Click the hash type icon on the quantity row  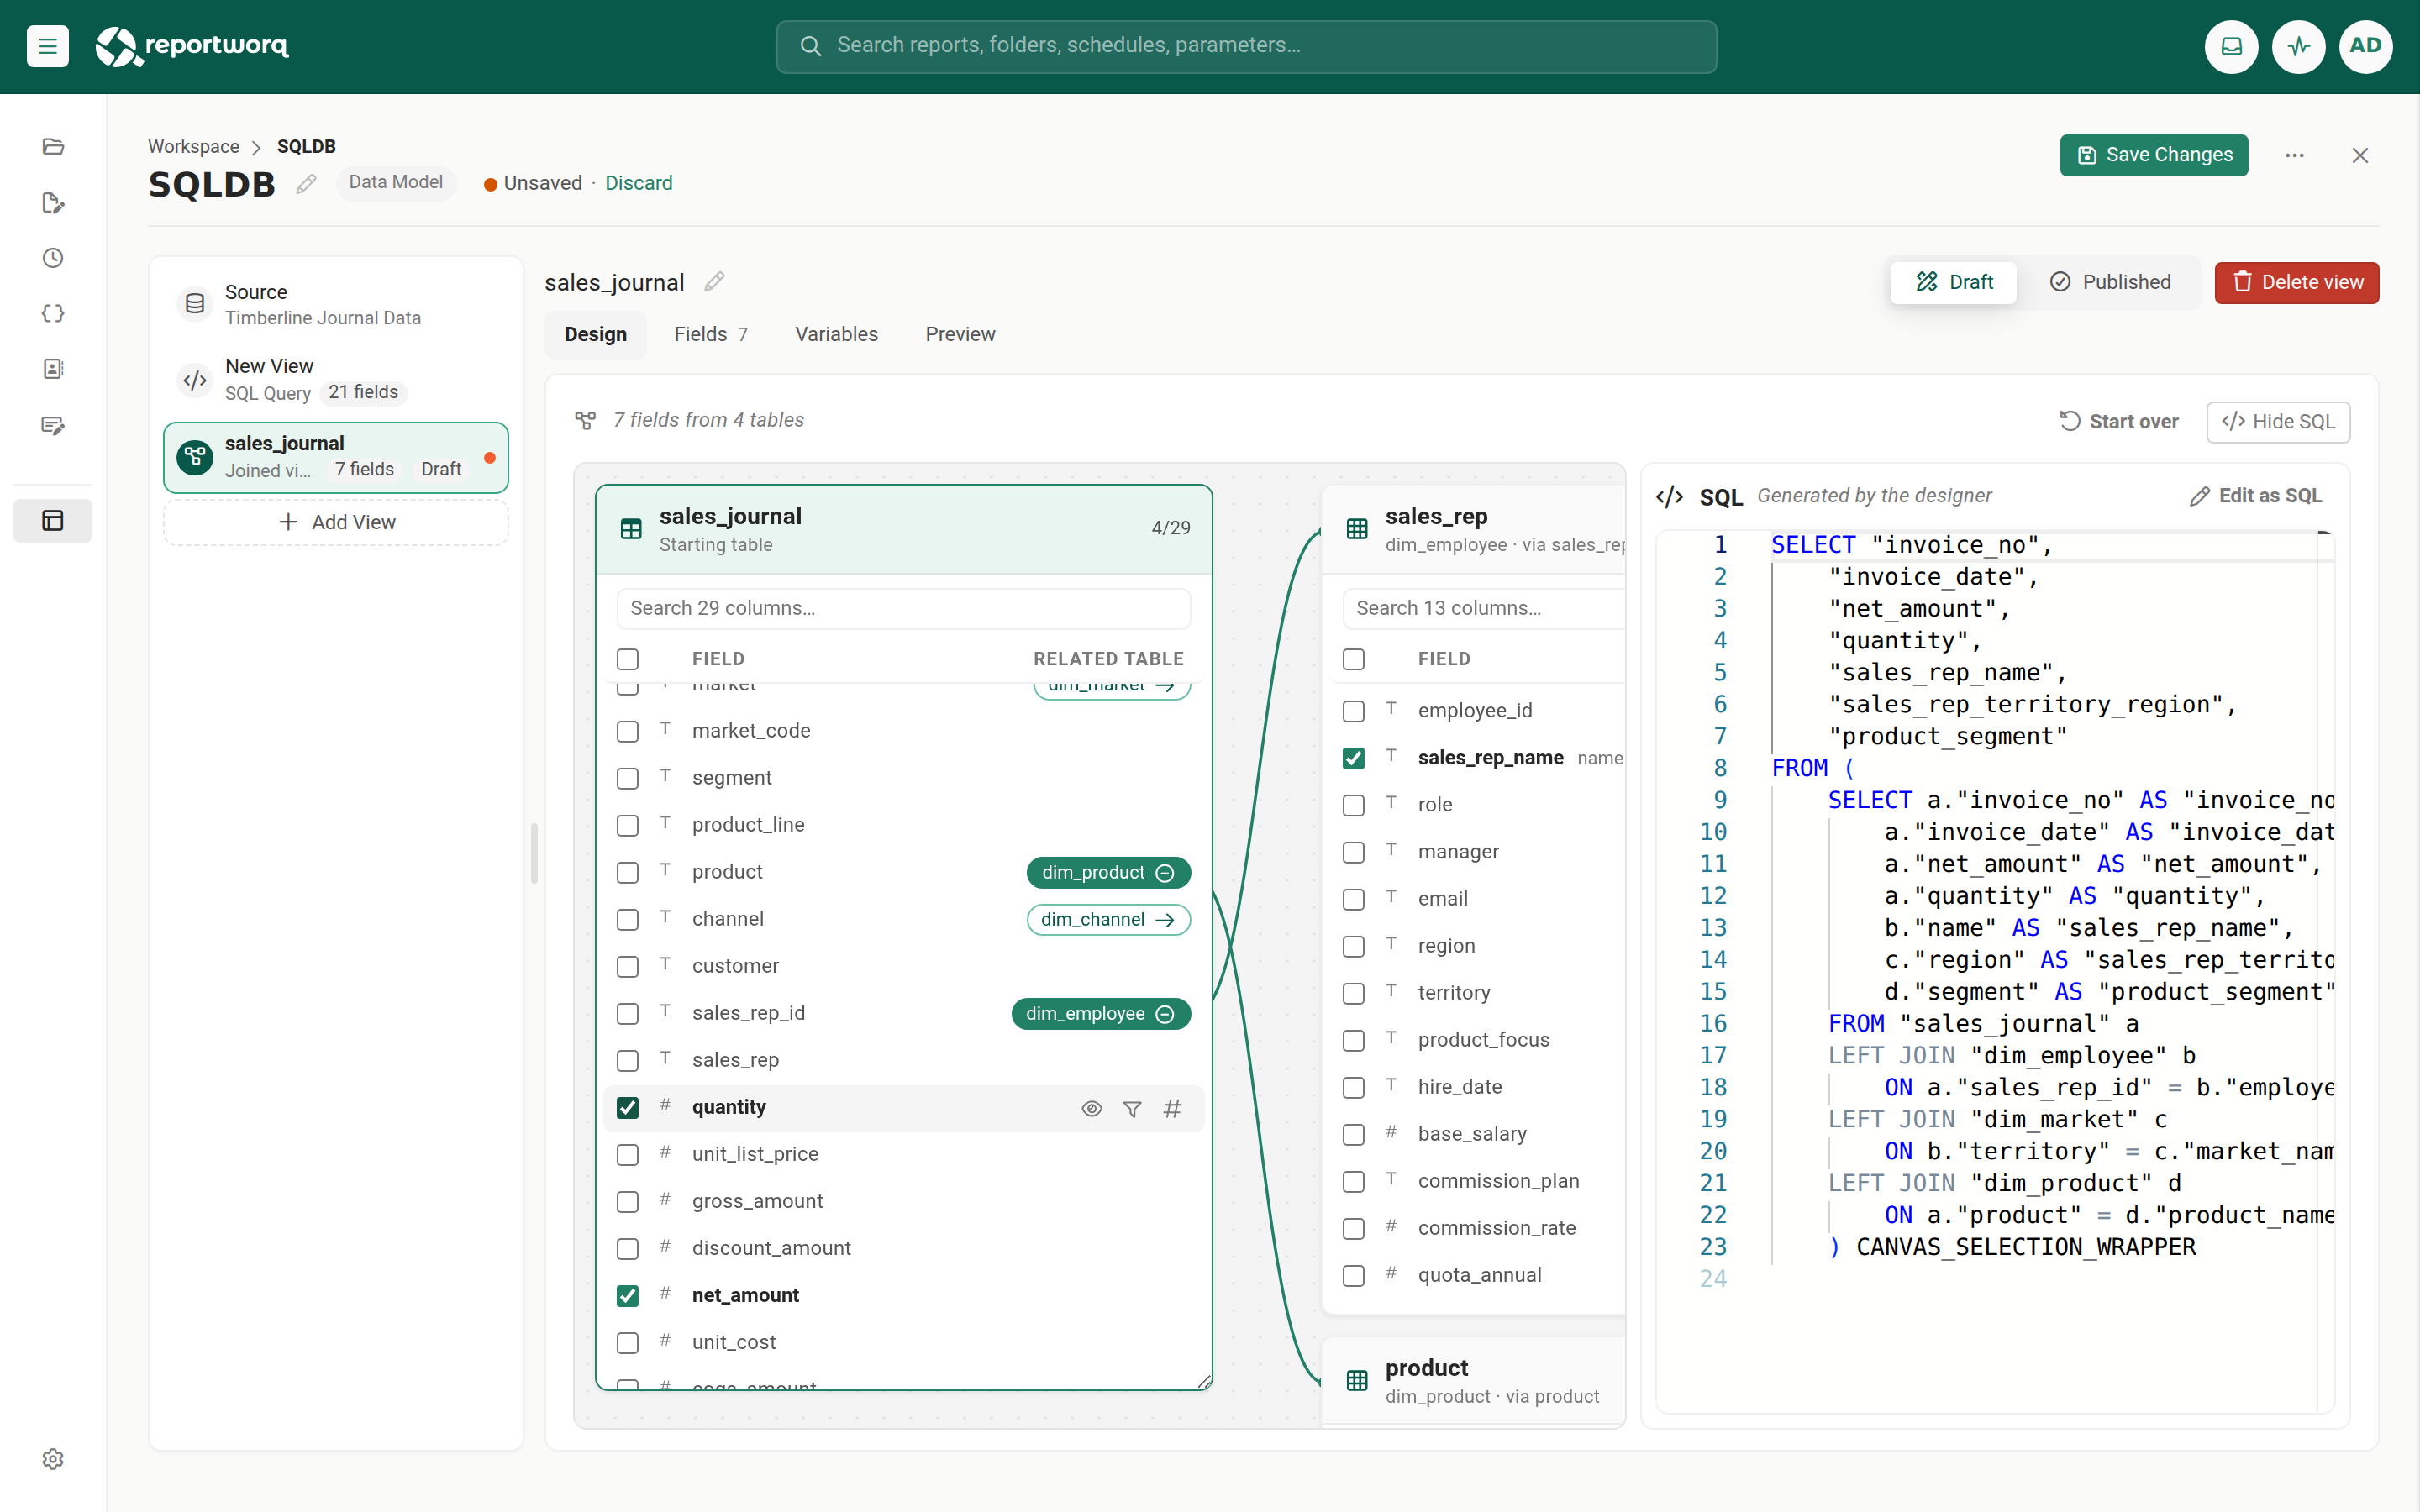click(x=1172, y=1108)
